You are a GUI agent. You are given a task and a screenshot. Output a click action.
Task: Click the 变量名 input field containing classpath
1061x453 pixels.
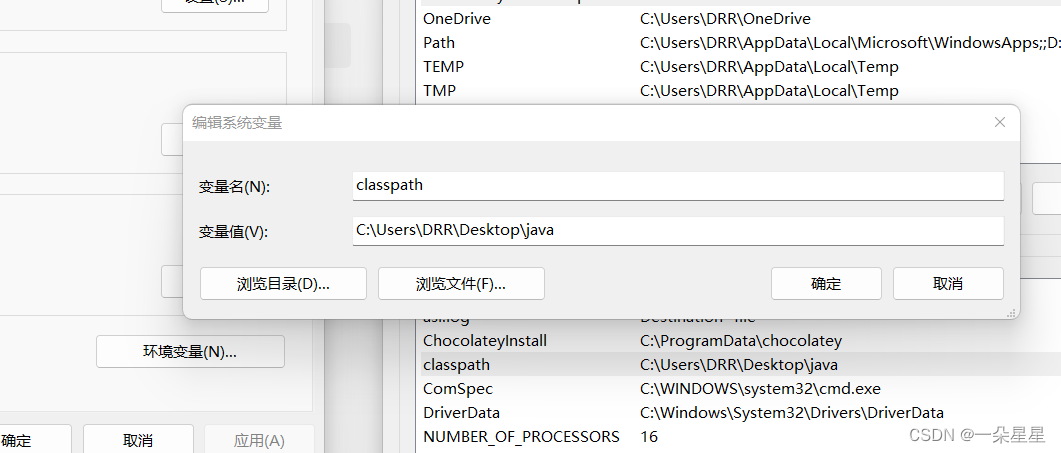[x=678, y=186]
